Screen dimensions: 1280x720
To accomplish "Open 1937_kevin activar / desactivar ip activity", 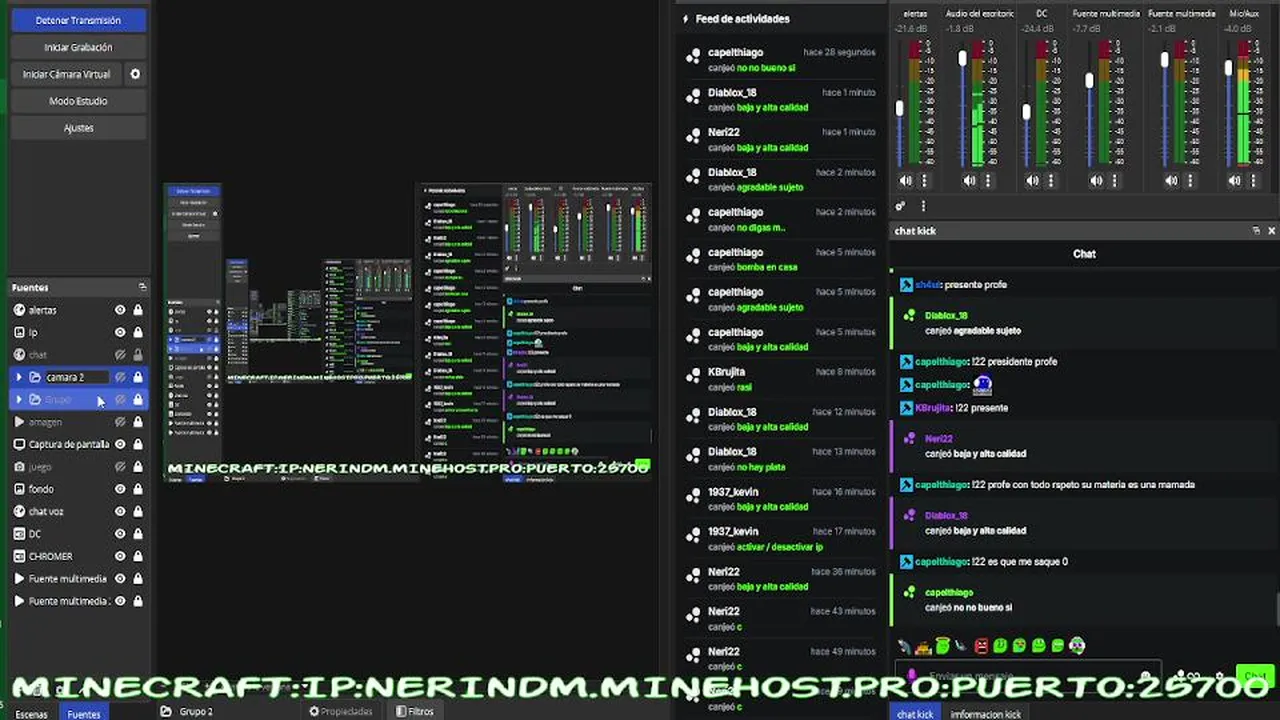I will click(x=781, y=539).
